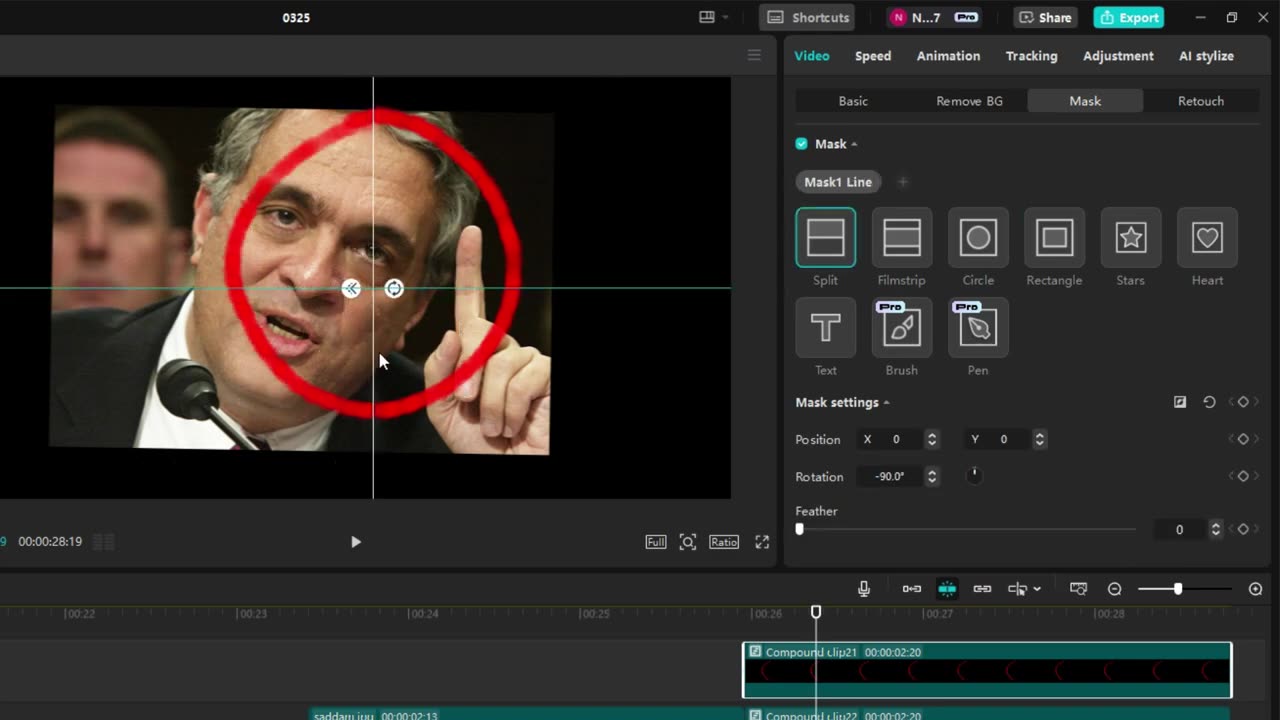Viewport: 1280px width, 720px height.
Task: Click the Share button
Action: coord(1045,17)
